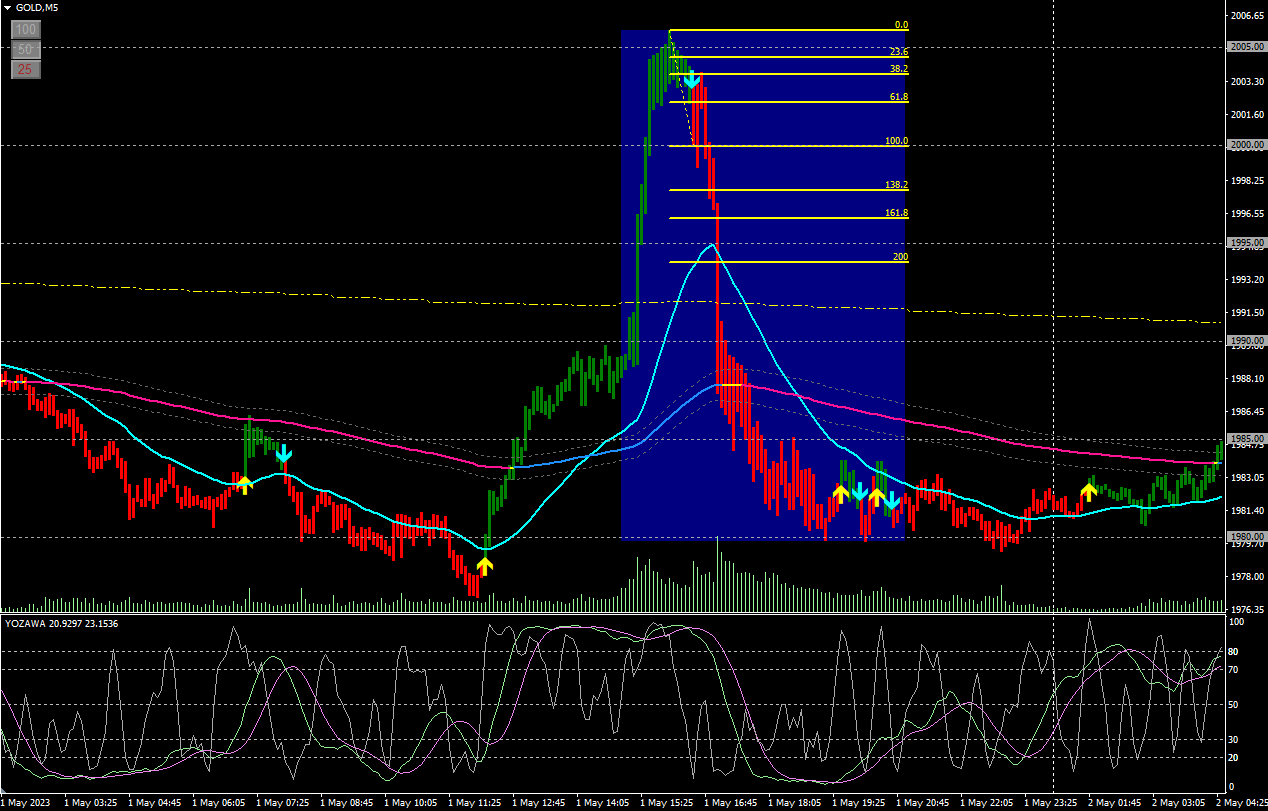This screenshot has width=1268, height=811.
Task: Click the yellow up arrow near 06:05
Action: pyautogui.click(x=244, y=485)
